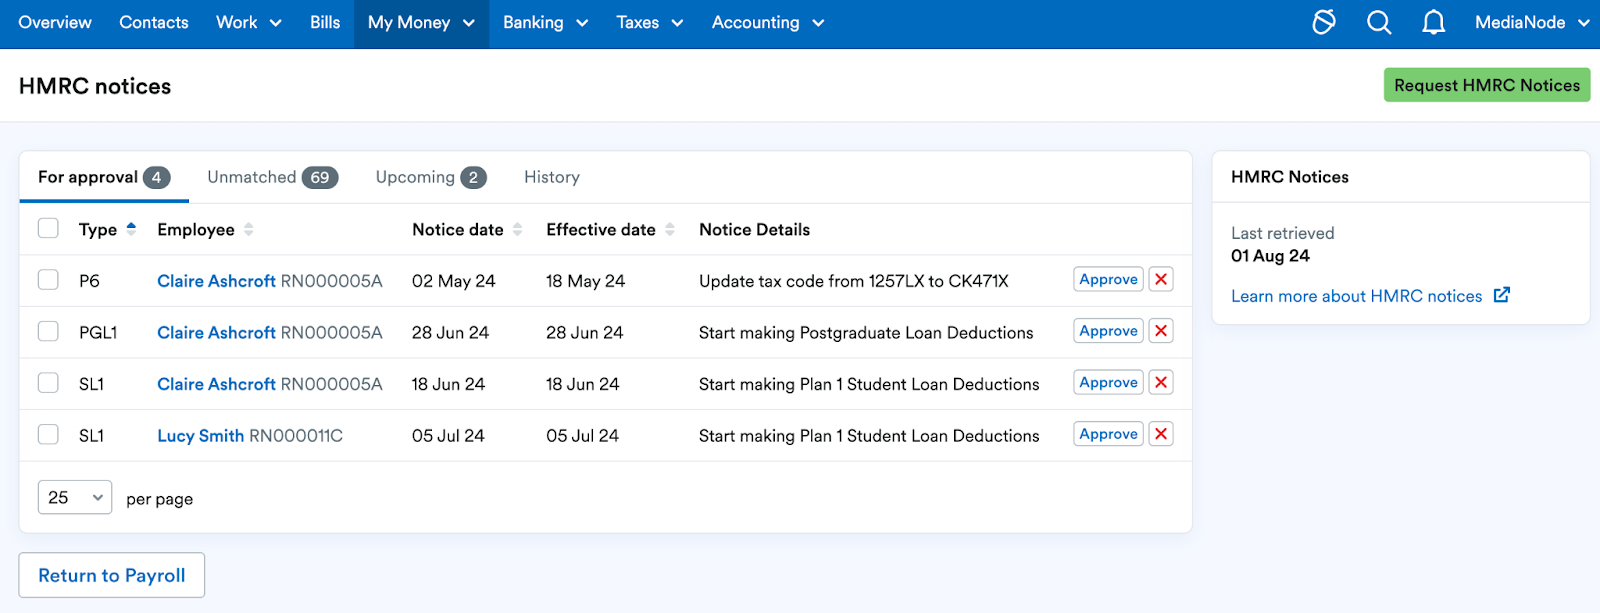Open Lucy Smith employee link
The image size is (1600, 613).
click(x=200, y=436)
